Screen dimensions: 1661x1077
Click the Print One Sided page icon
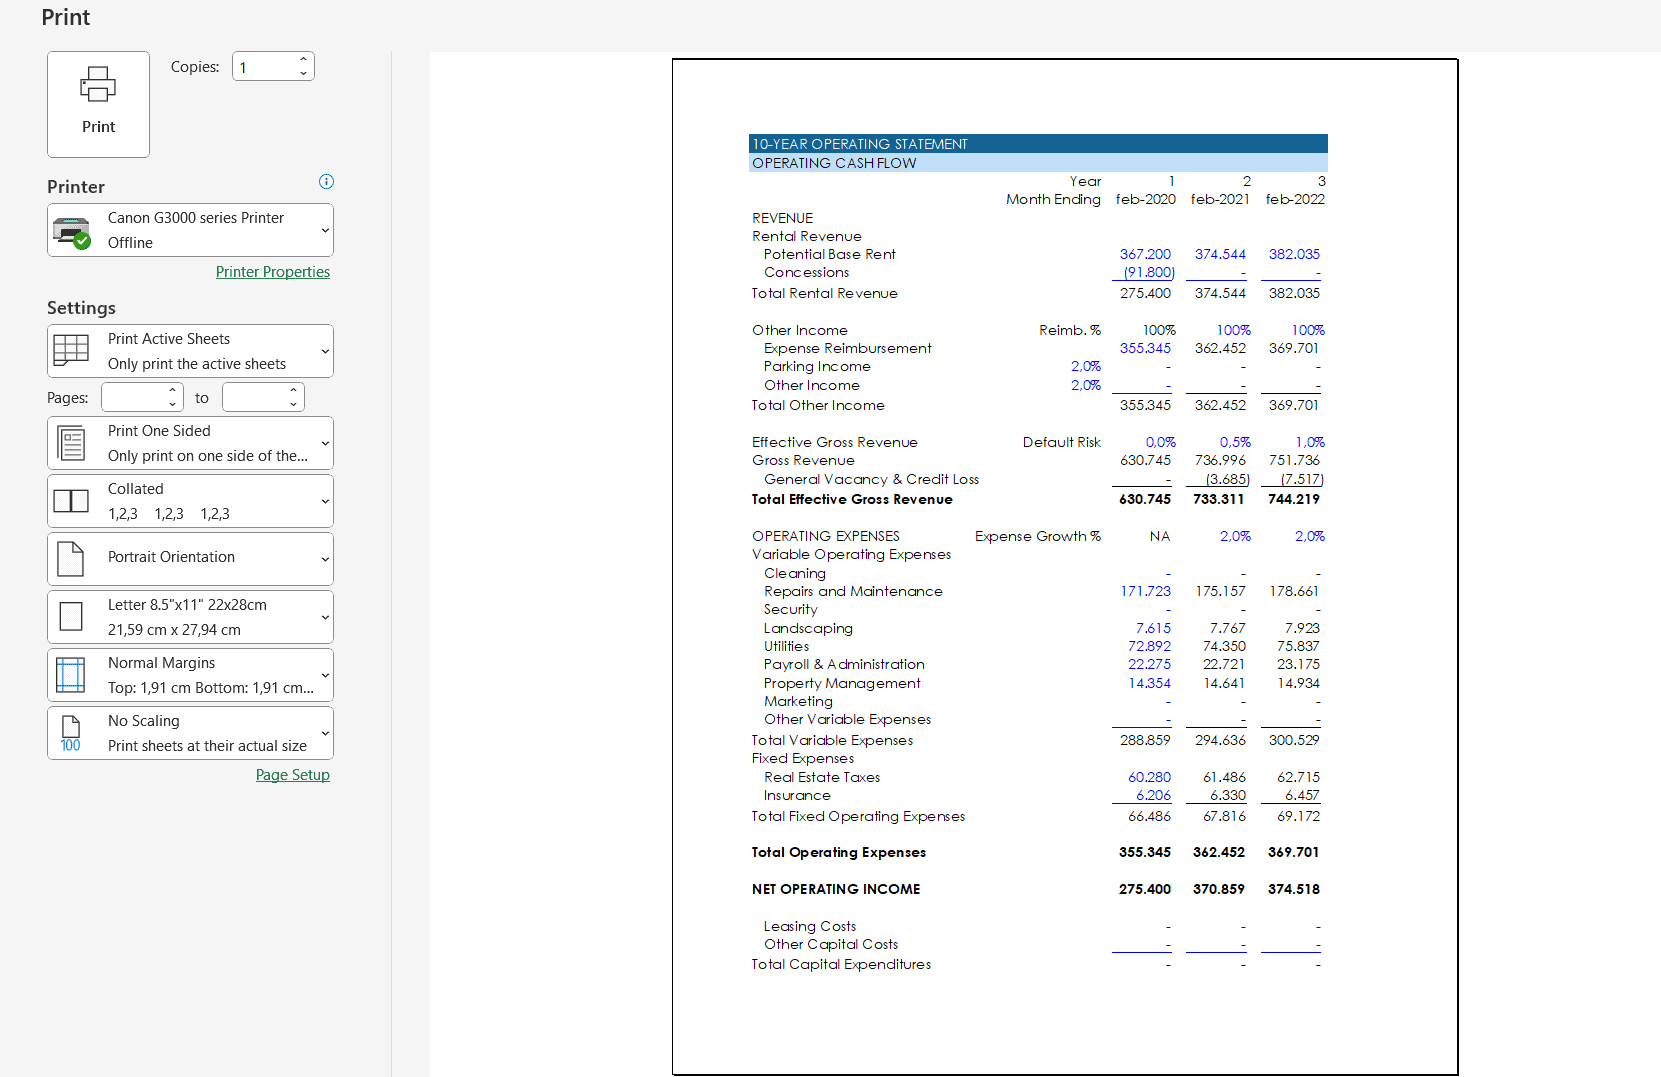[71, 443]
